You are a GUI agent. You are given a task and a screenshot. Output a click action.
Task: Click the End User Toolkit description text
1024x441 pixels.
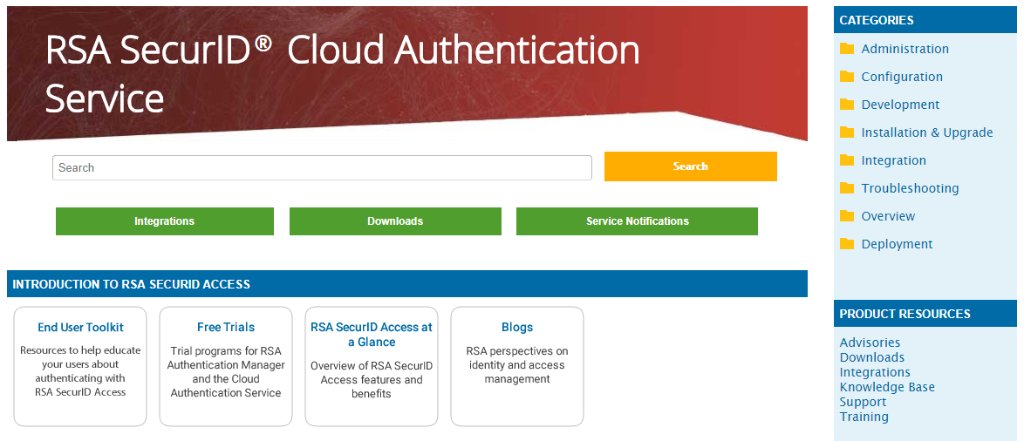[80, 371]
